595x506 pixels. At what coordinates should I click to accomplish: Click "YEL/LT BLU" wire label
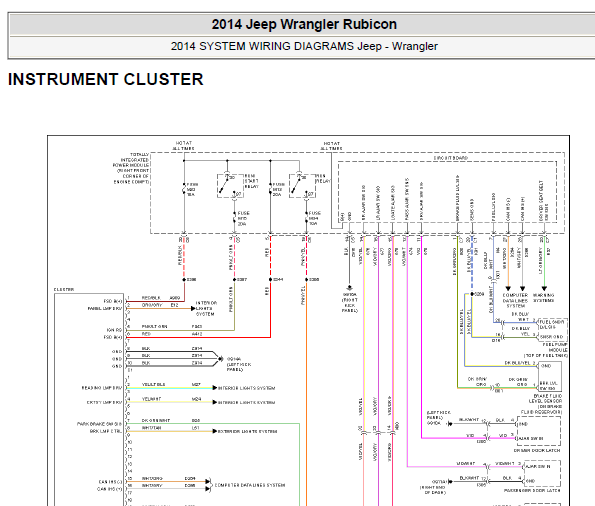coord(153,384)
